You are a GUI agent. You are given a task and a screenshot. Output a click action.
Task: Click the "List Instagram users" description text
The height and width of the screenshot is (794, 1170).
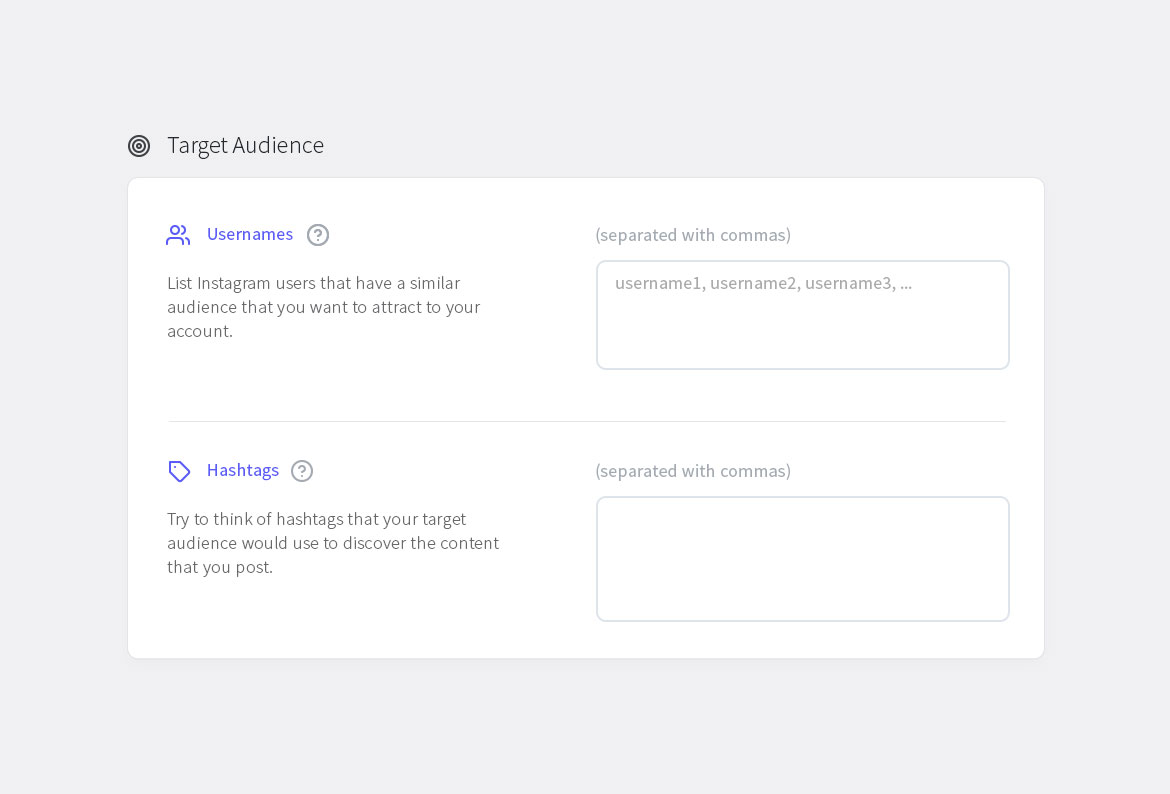[324, 307]
